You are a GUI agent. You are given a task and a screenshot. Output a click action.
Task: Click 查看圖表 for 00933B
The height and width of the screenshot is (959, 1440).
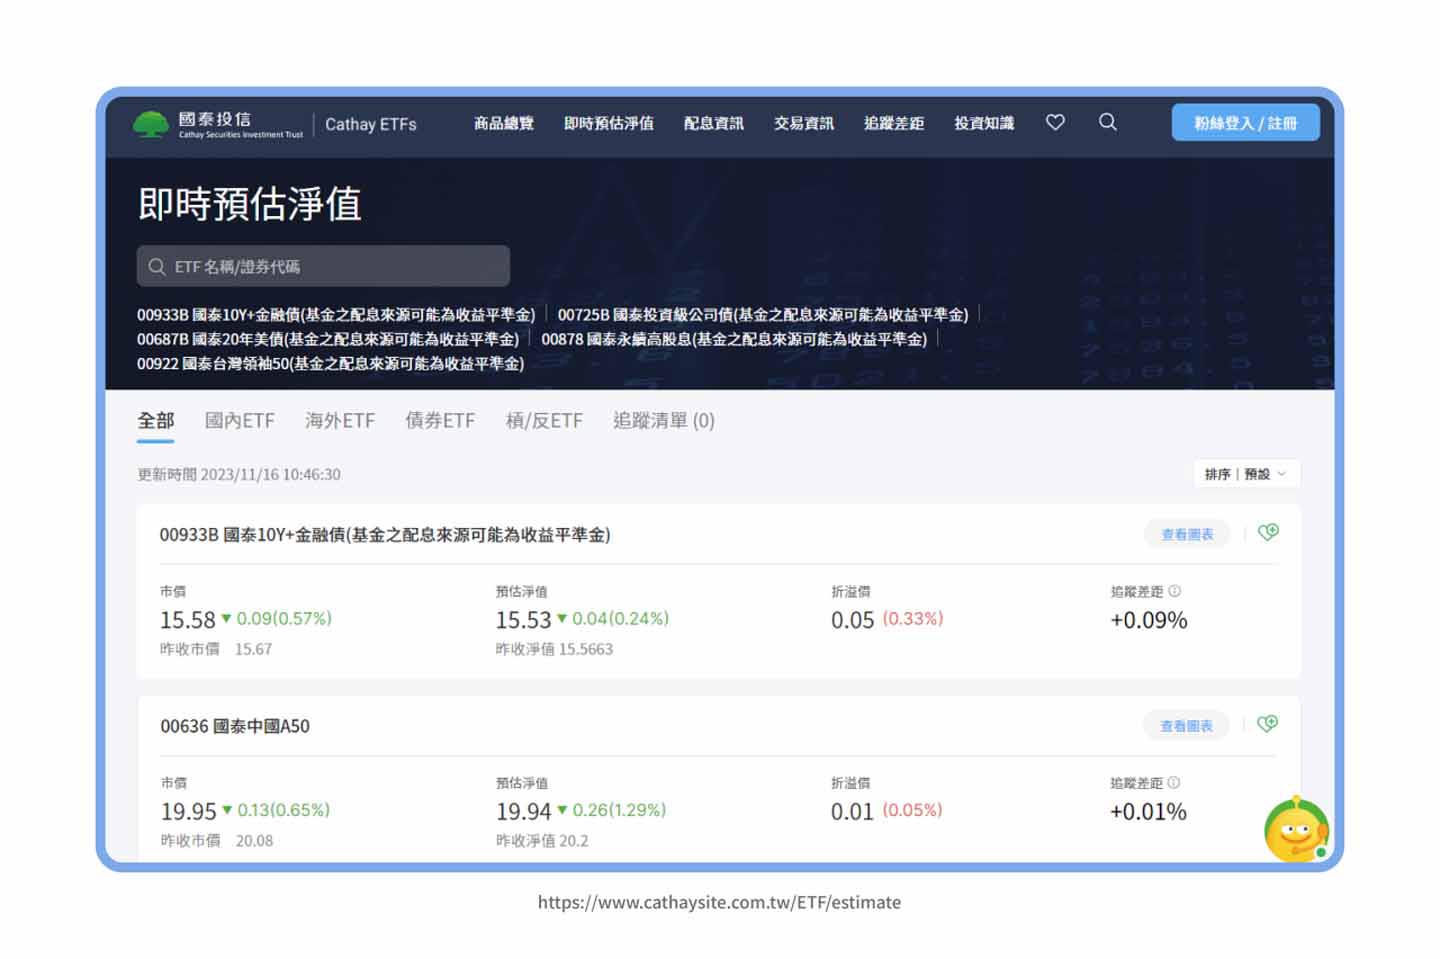click(x=1187, y=534)
